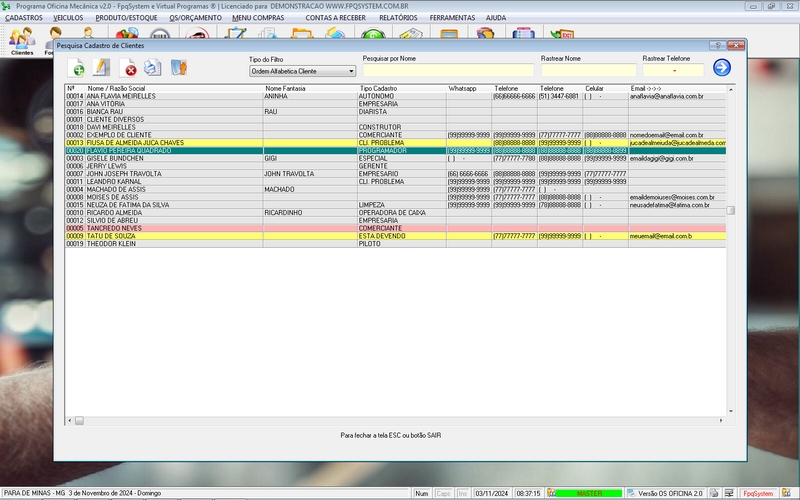Exit search dialog via door icon
Screen dimensions: 800x500
click(x=179, y=67)
